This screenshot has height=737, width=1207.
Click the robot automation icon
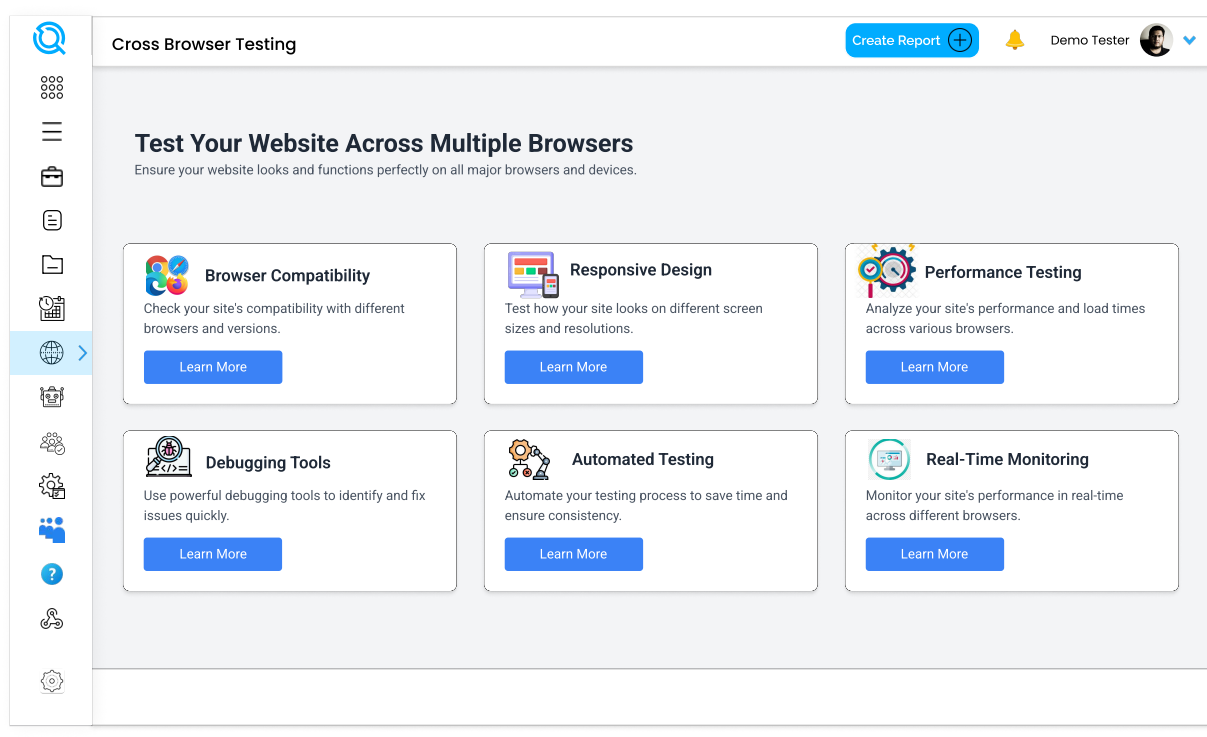[52, 397]
